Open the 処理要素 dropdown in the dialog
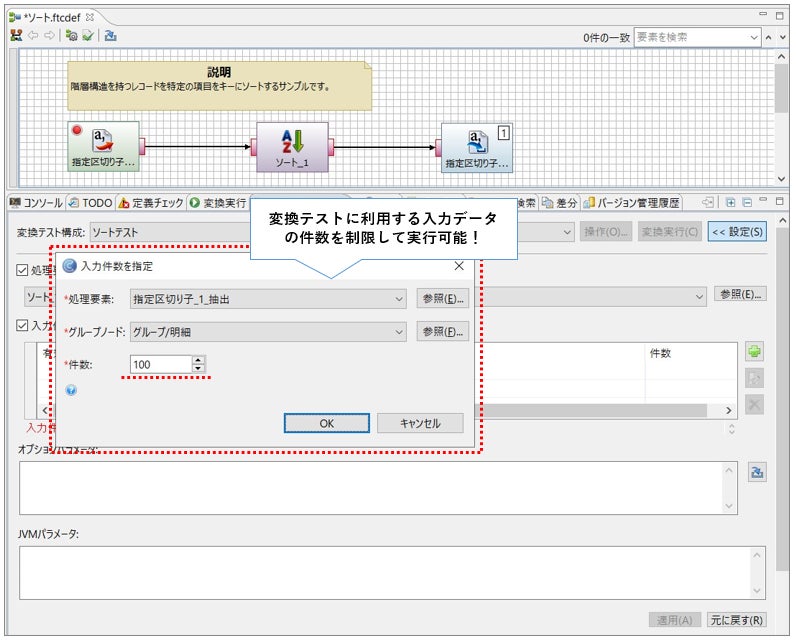This screenshot has height=640, width=796. coord(268,299)
